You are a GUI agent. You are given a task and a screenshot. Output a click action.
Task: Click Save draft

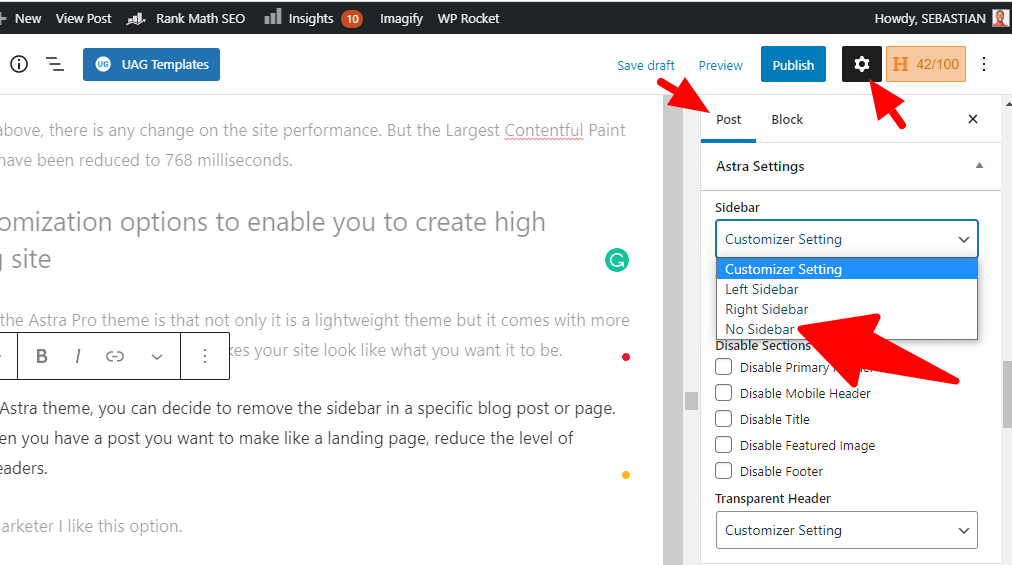click(645, 65)
